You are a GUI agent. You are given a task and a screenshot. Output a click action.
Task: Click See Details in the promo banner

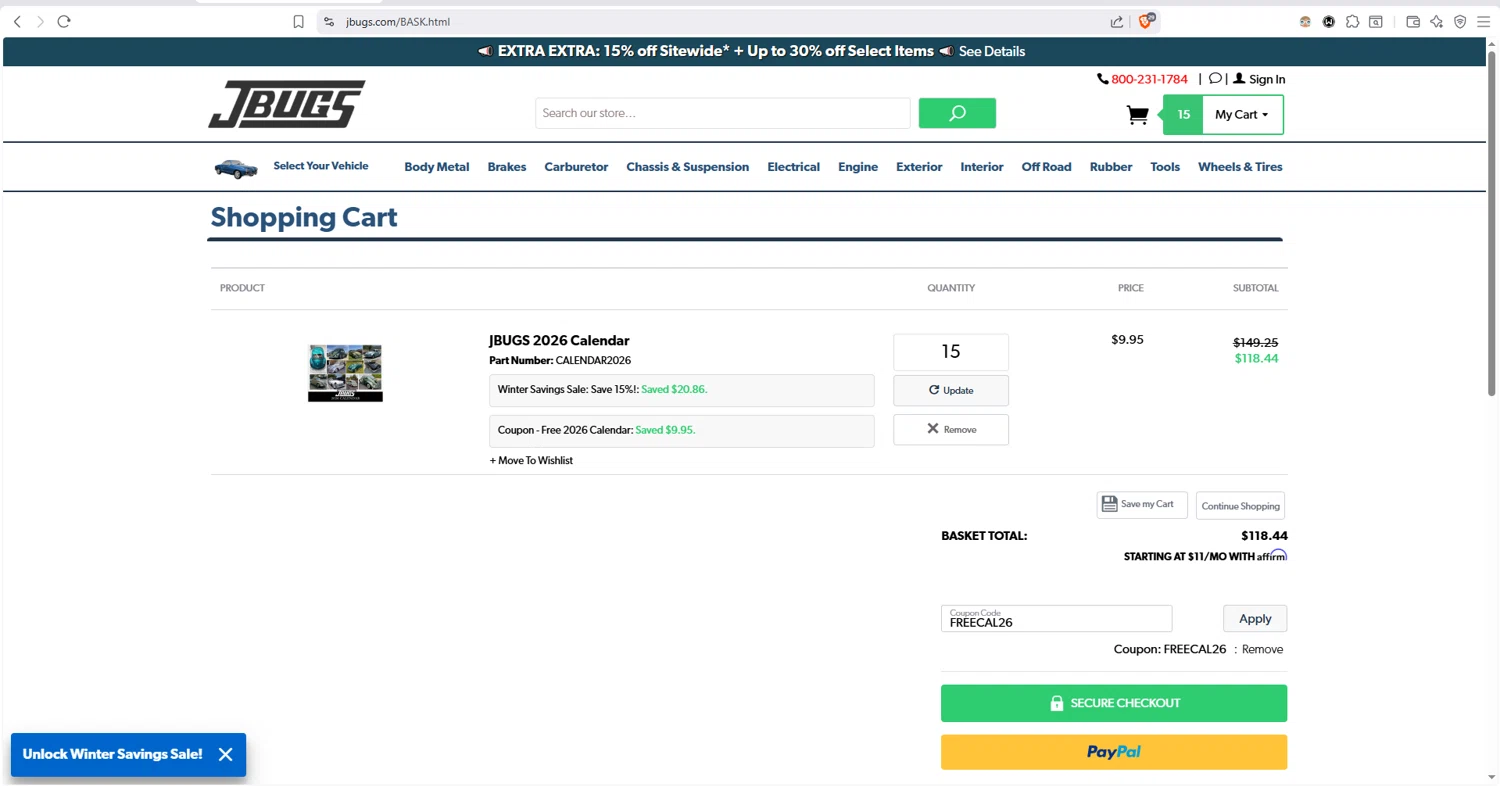click(991, 51)
